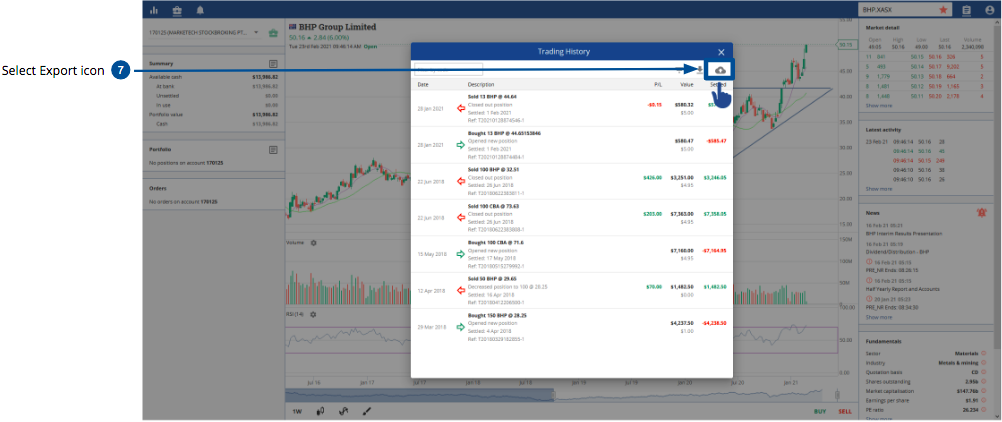The image size is (1002, 422).
Task: Open the chart indicators icon in bottom toolbar
Action: pyautogui.click(x=343, y=412)
